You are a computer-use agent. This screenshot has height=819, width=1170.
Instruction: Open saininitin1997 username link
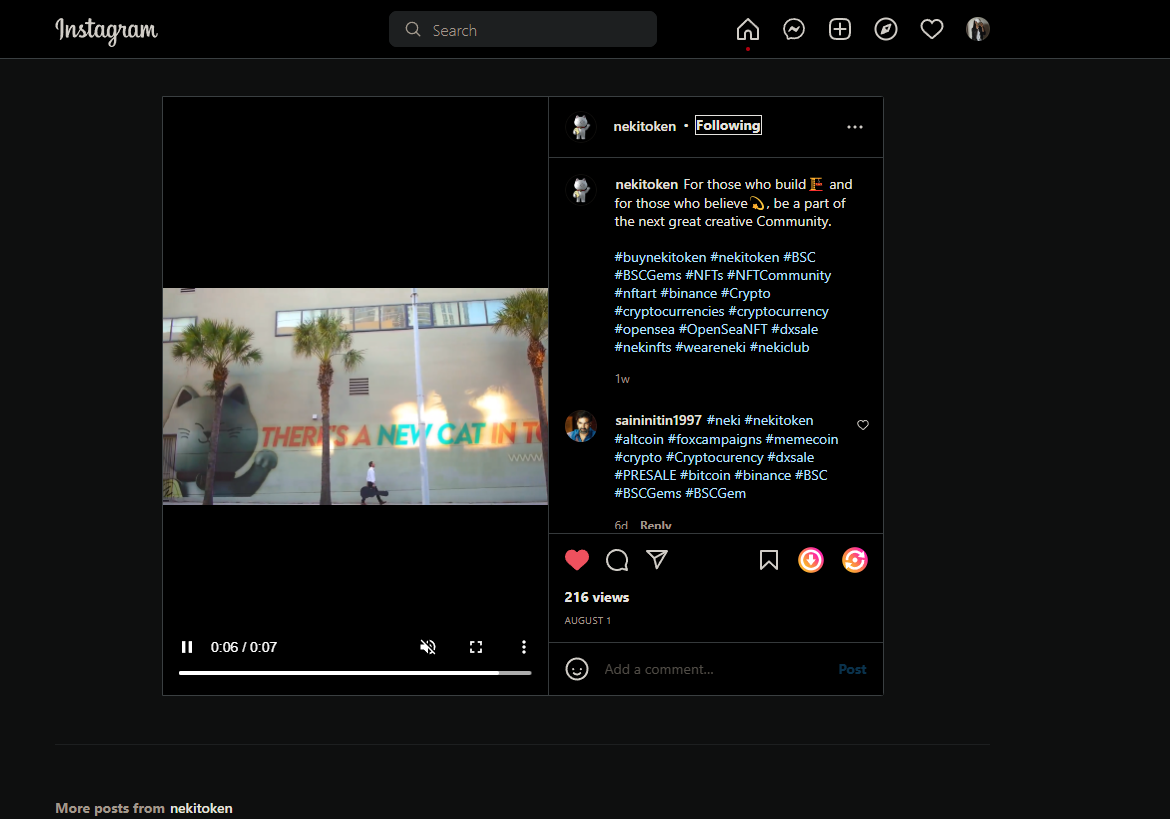click(x=658, y=421)
